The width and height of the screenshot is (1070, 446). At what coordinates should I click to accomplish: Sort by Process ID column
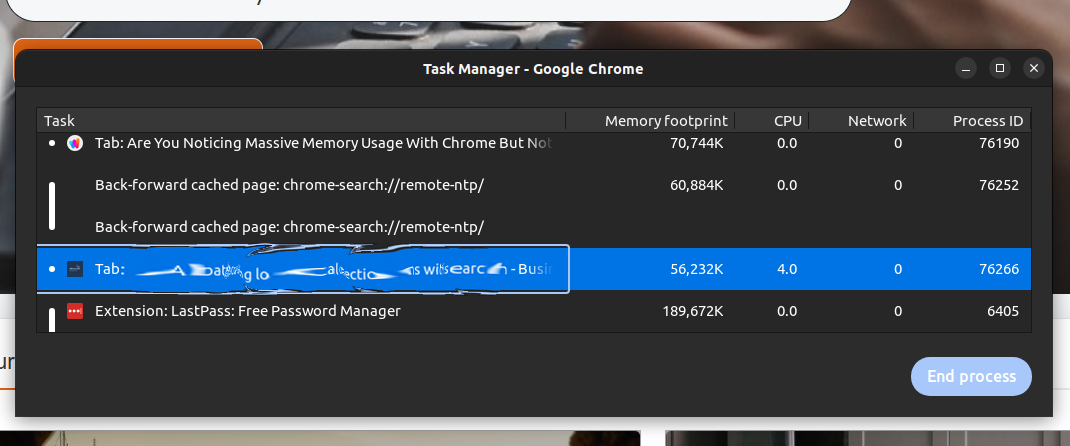(x=972, y=121)
